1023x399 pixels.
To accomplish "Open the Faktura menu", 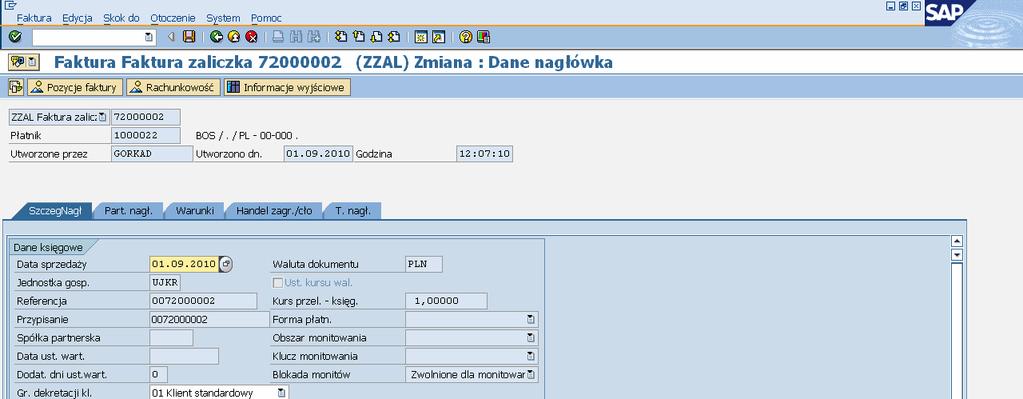I will click(34, 18).
